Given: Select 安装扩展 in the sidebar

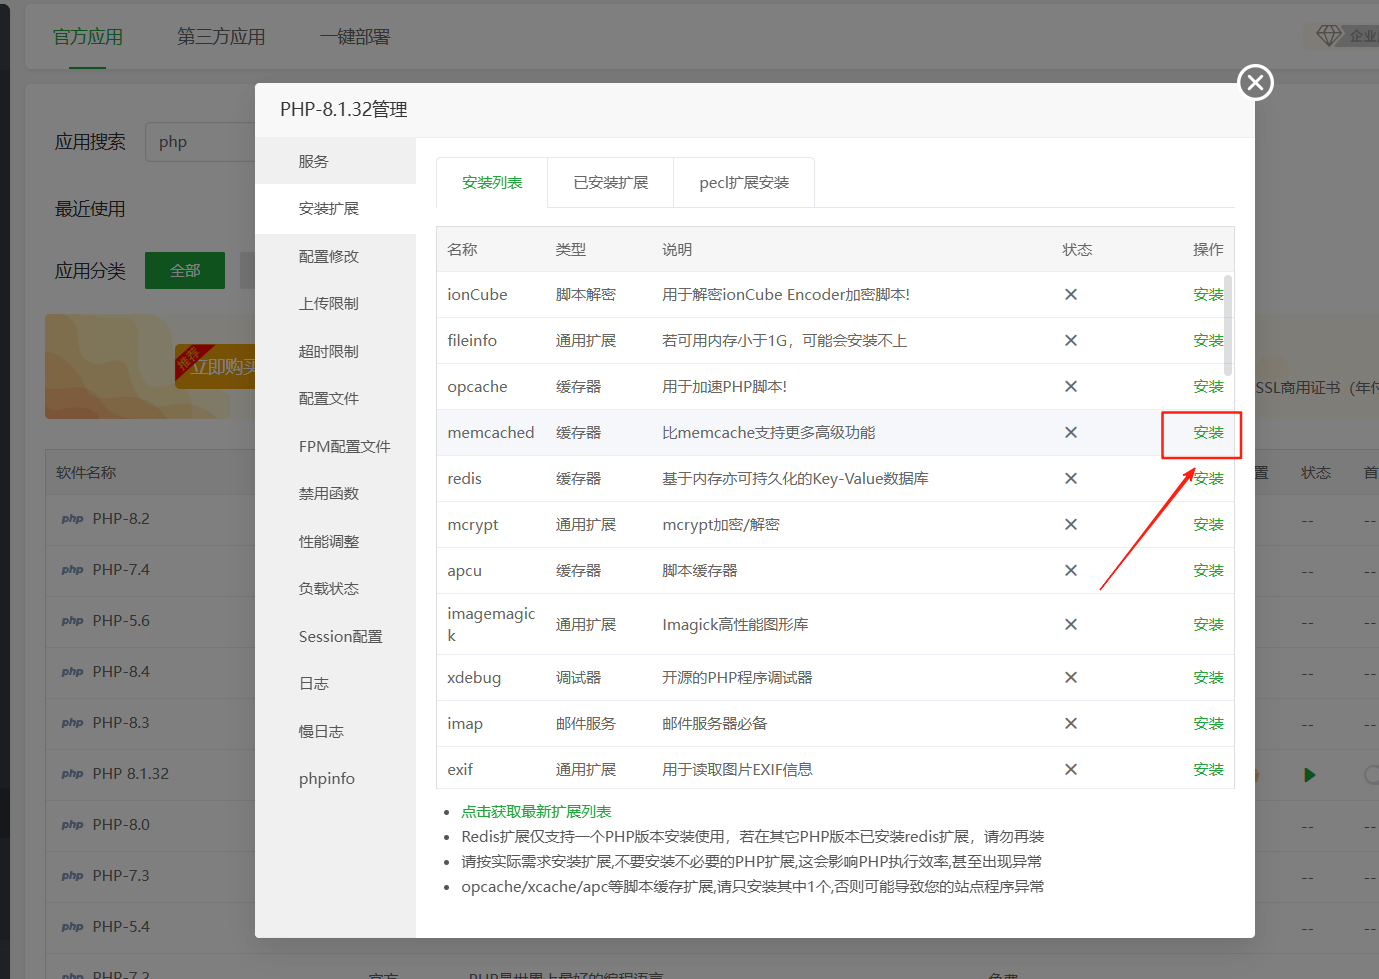Looking at the screenshot, I should click(x=335, y=208).
